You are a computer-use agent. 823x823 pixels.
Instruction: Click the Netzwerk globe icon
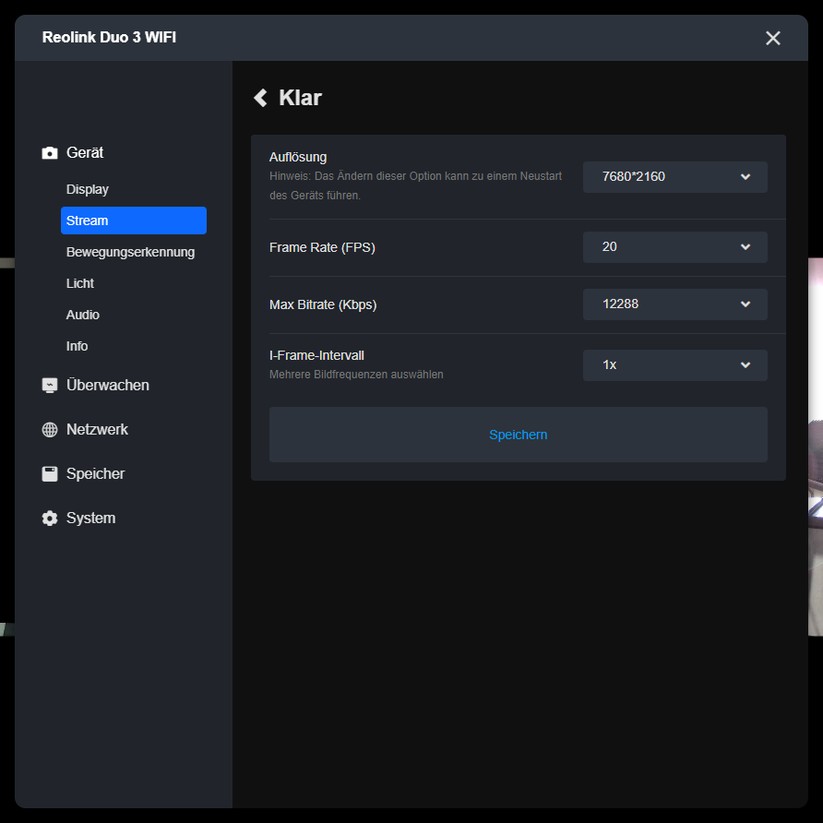[49, 429]
